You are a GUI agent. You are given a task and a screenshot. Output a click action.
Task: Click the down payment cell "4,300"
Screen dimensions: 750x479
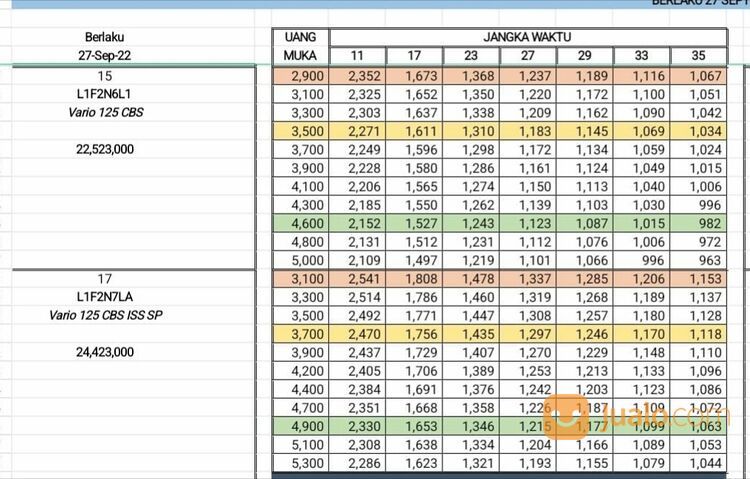(301, 205)
